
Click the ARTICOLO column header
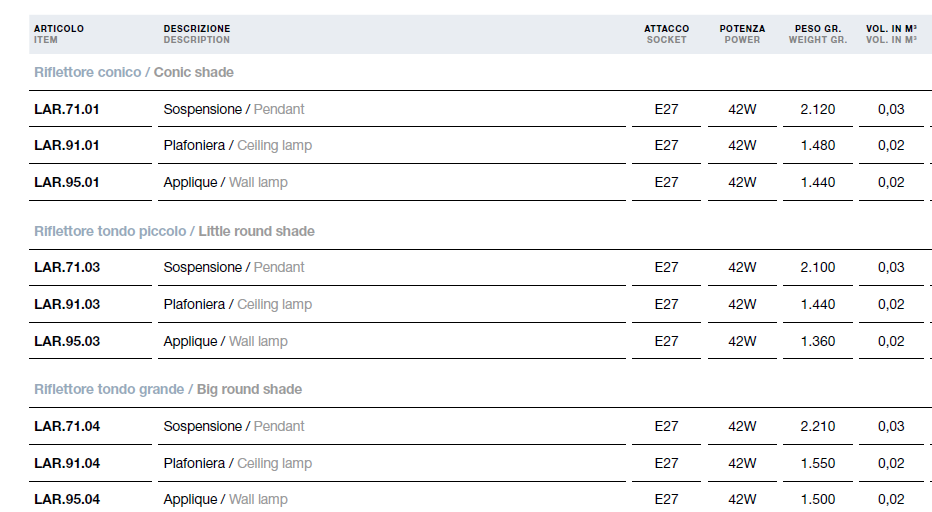coord(59,34)
